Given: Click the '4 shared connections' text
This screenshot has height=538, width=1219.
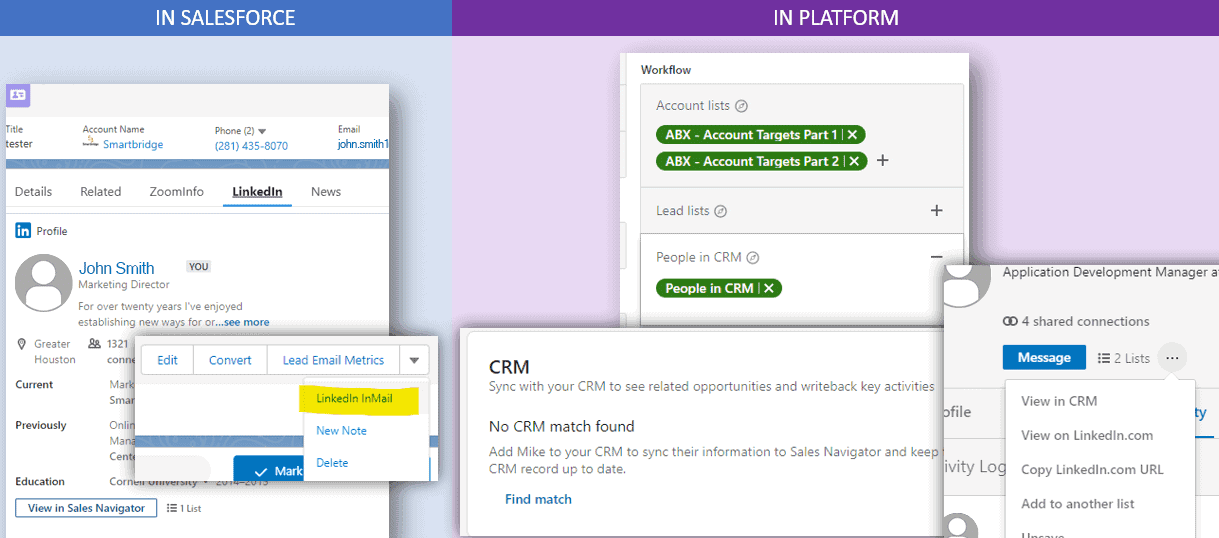Looking at the screenshot, I should pos(1085,322).
